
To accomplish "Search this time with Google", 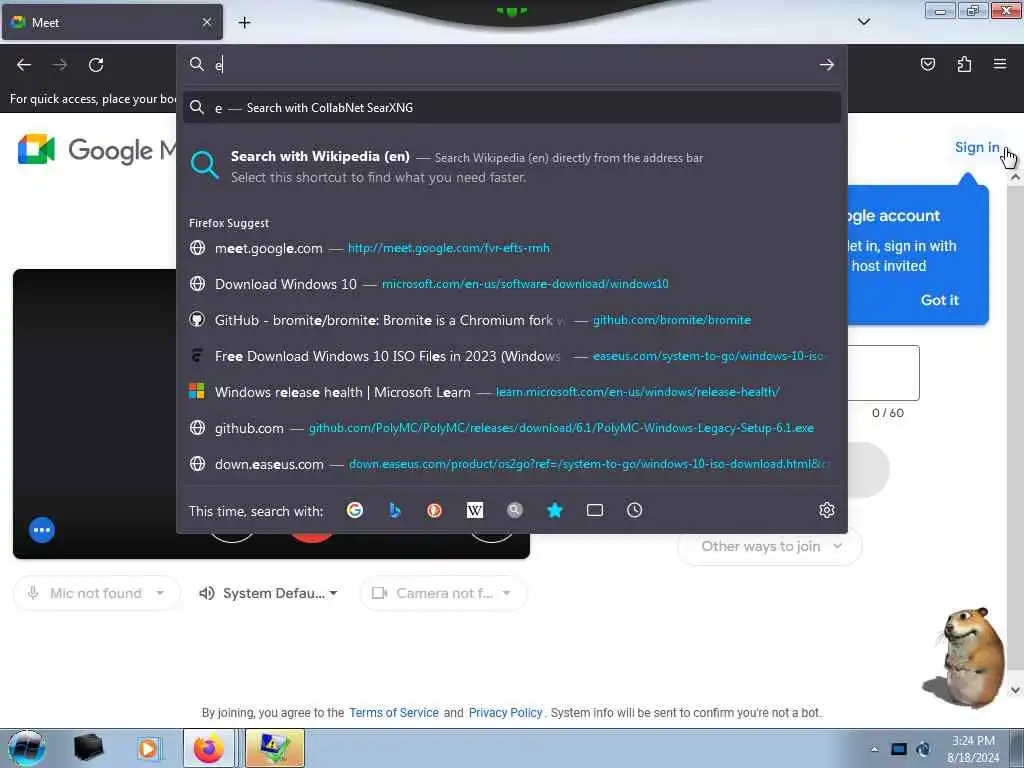I will pyautogui.click(x=355, y=510).
